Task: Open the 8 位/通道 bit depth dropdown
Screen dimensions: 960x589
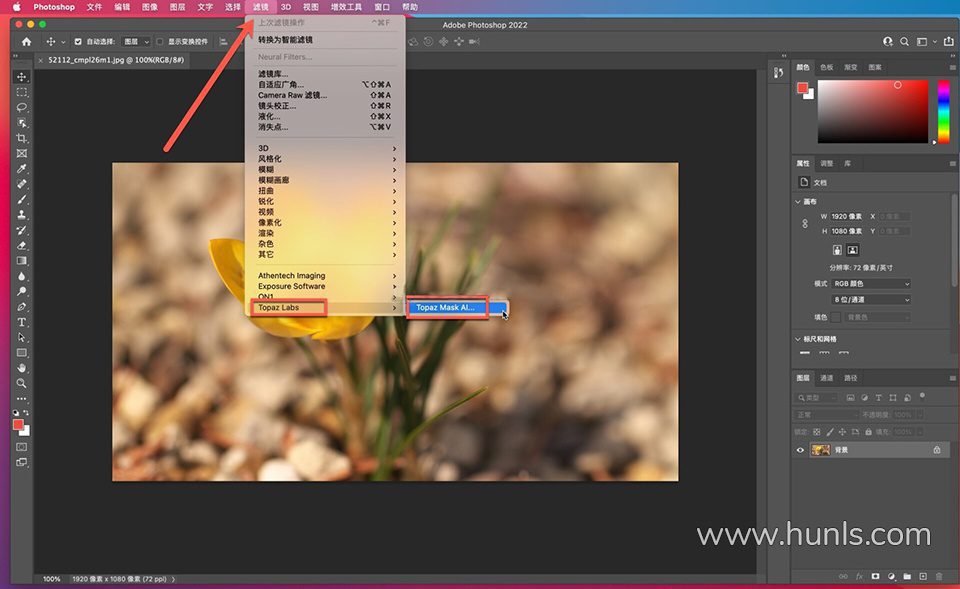Action: coord(871,299)
